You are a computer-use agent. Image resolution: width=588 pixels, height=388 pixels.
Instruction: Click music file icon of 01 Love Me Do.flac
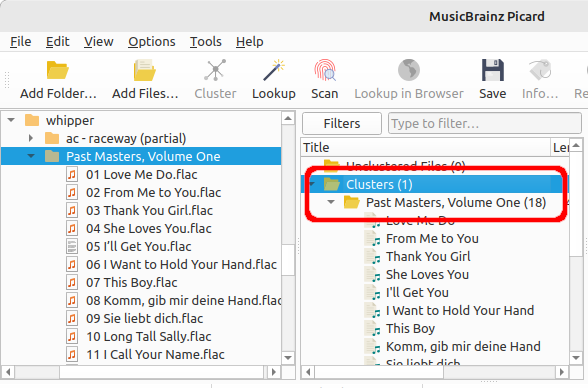click(72, 174)
